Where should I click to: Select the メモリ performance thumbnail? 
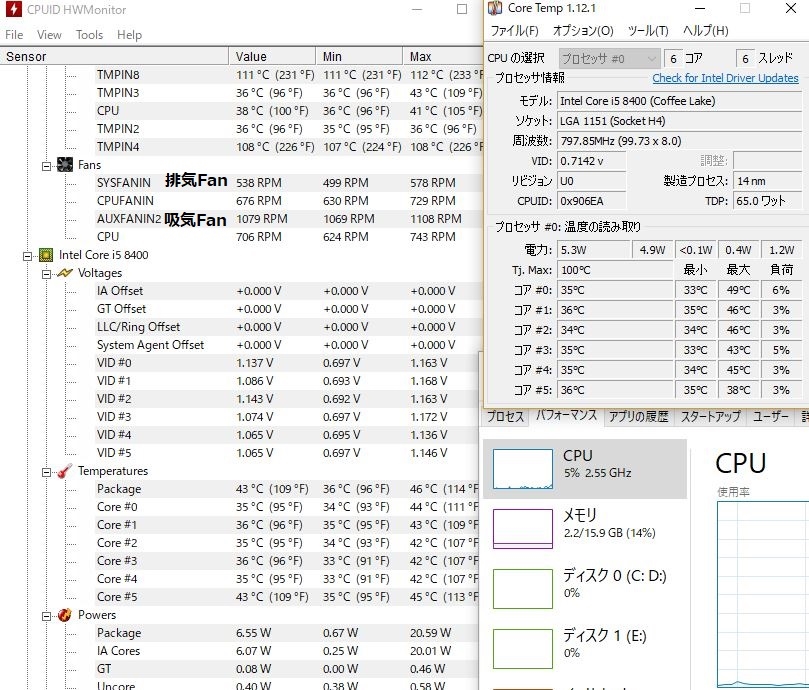(x=523, y=528)
